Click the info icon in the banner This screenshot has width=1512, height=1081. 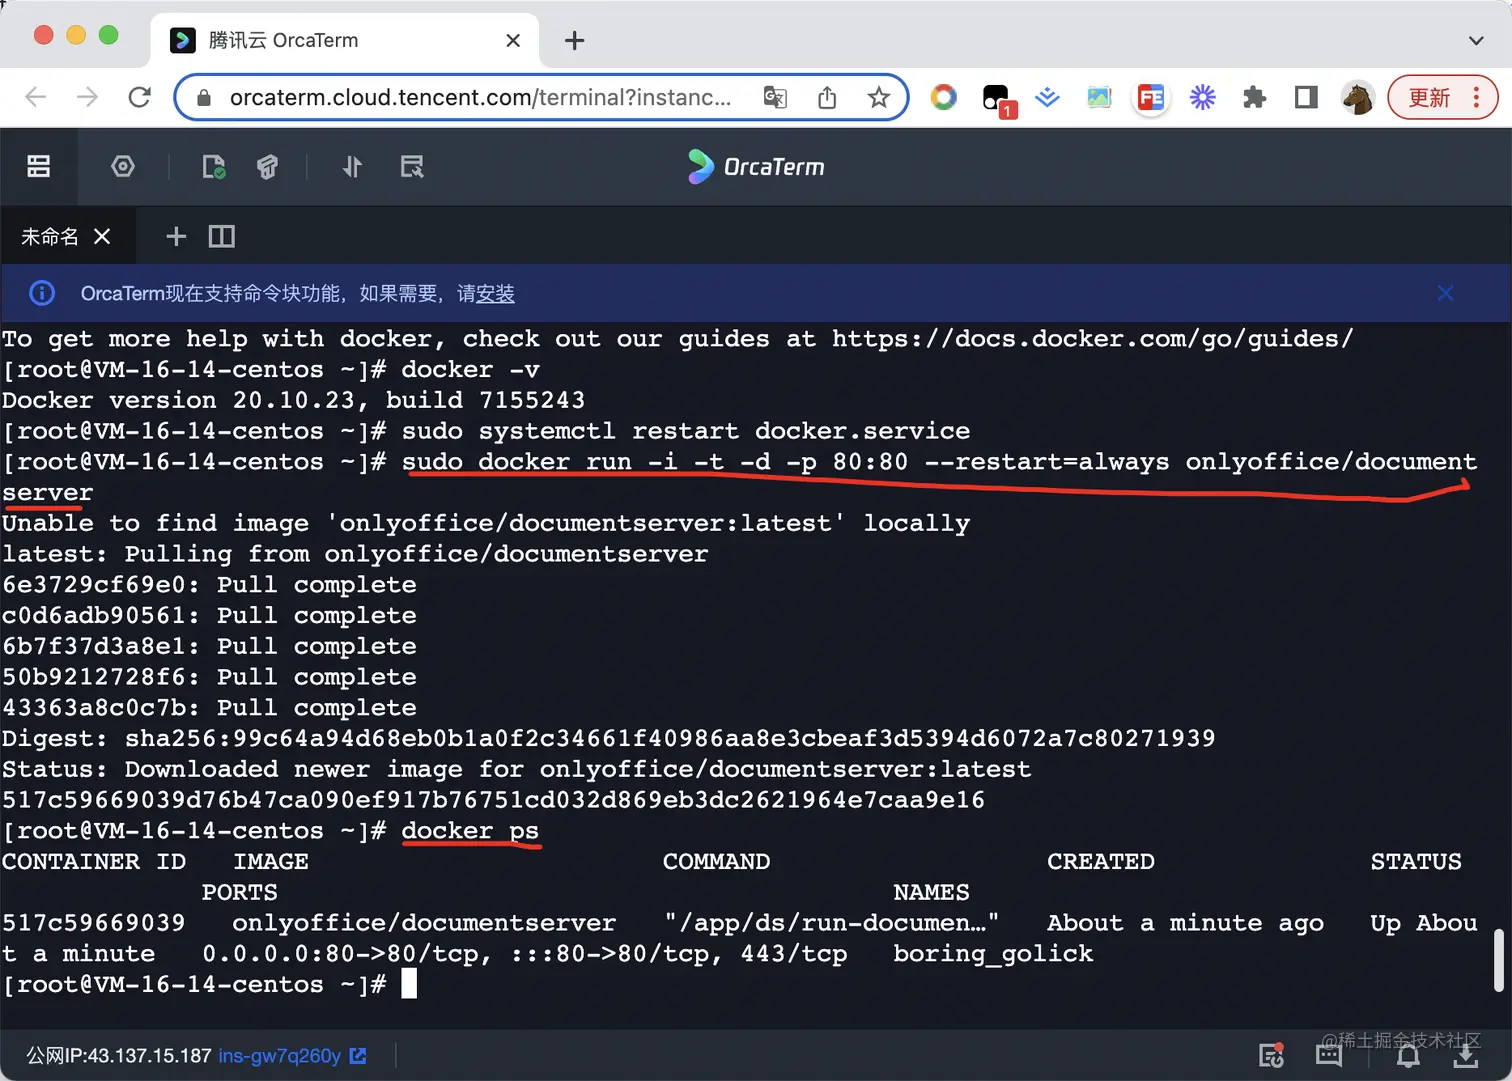[42, 293]
